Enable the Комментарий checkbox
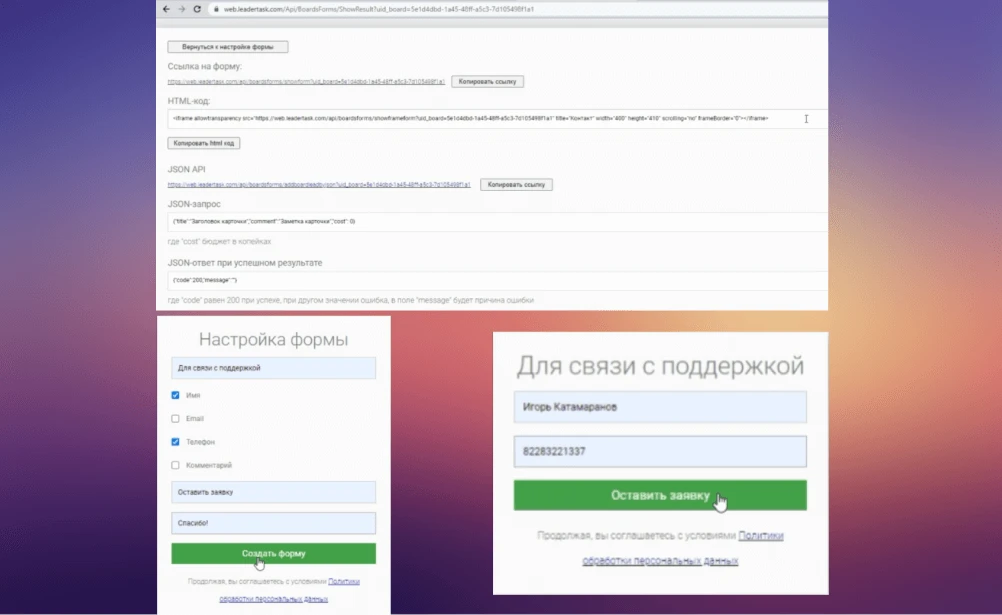 click(176, 465)
